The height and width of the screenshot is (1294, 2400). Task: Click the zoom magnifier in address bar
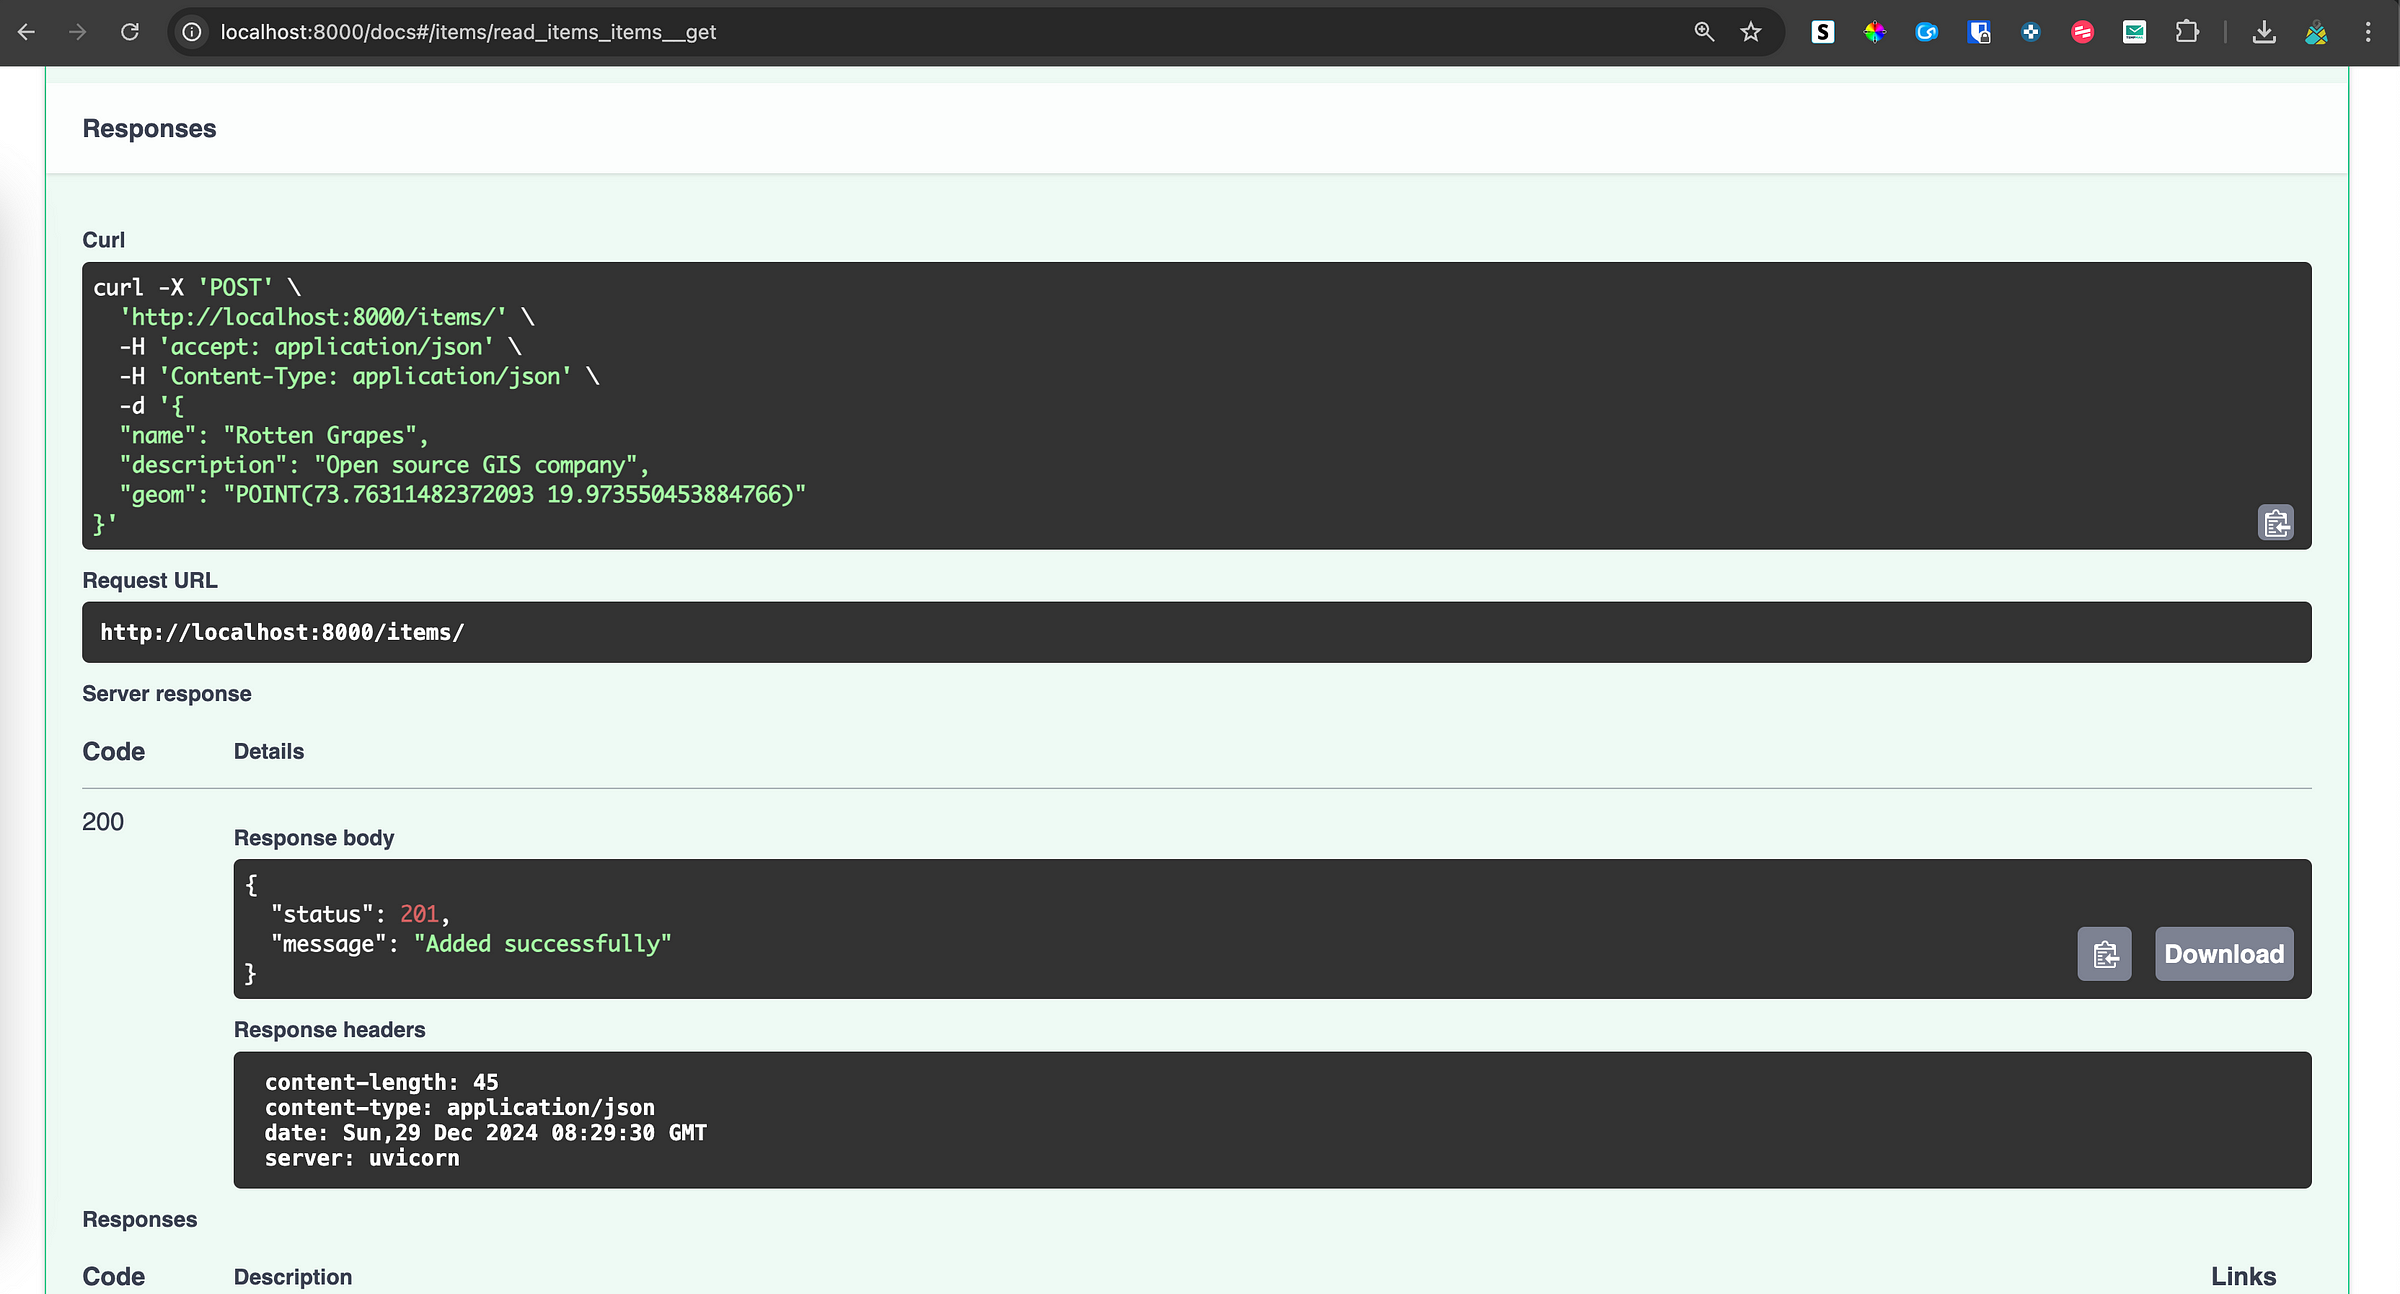point(1704,32)
